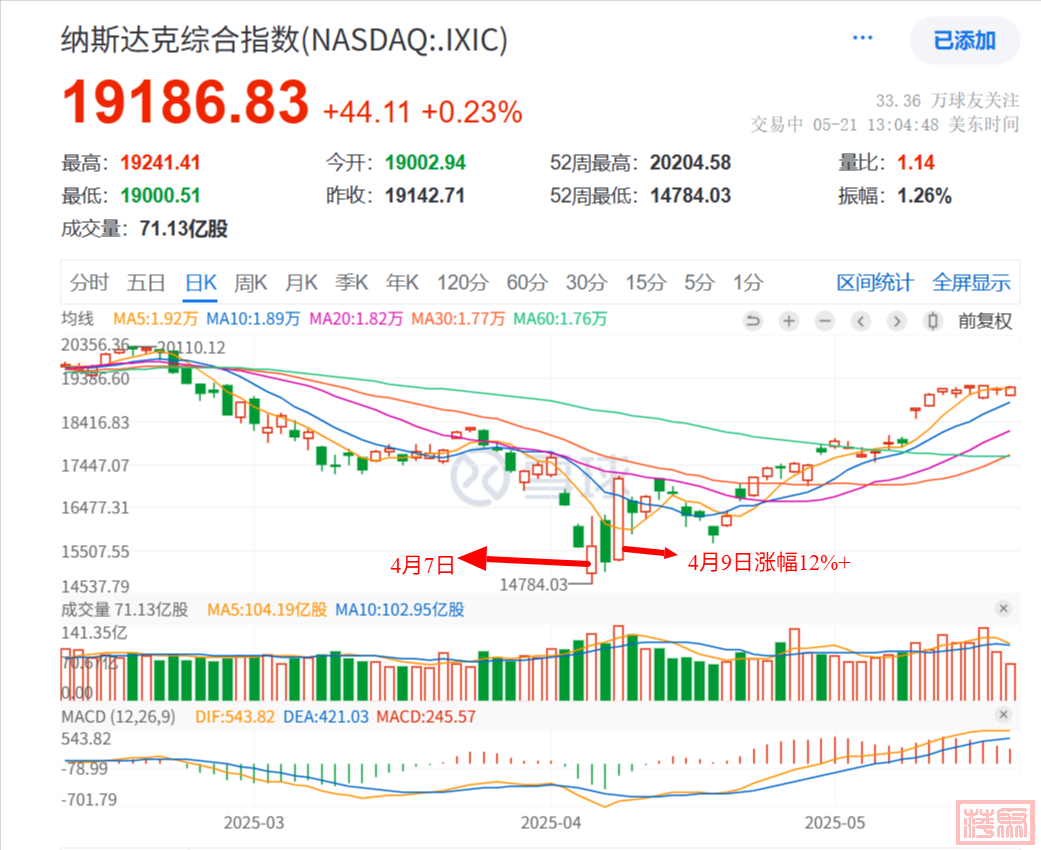
Task: Switch to the 分时 intraday chart tab
Action: pos(89,283)
